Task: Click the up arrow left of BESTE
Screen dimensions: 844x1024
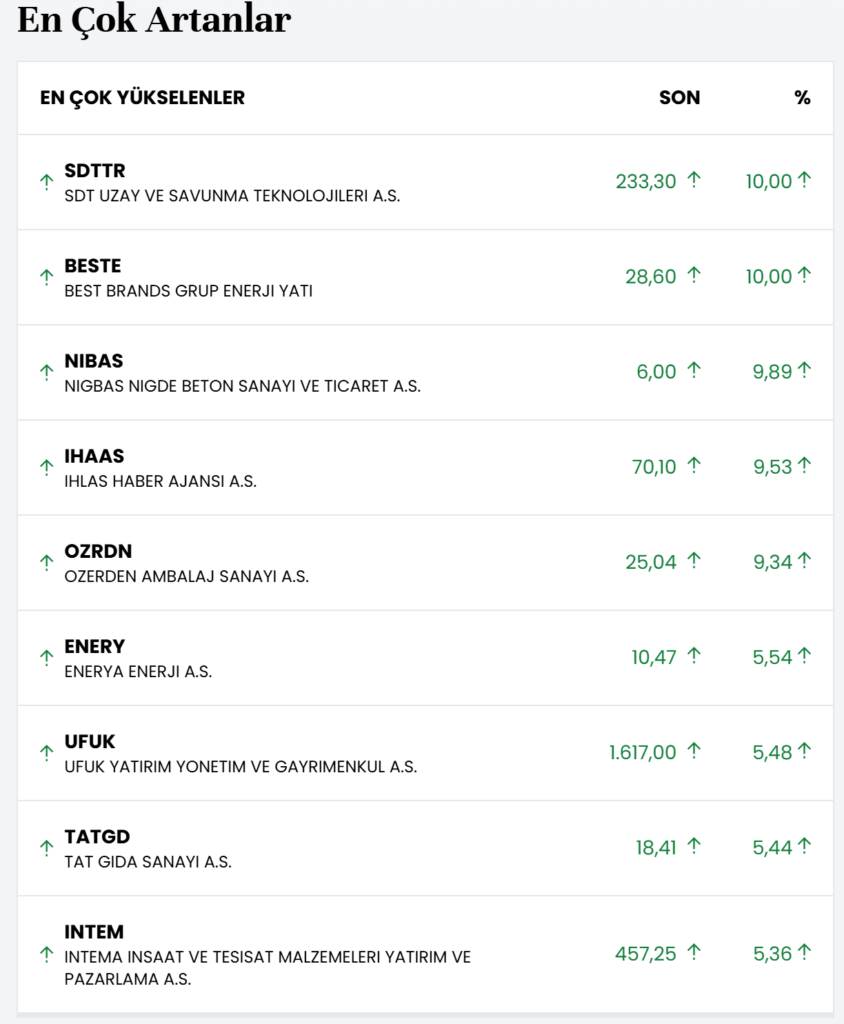Action: [x=46, y=277]
